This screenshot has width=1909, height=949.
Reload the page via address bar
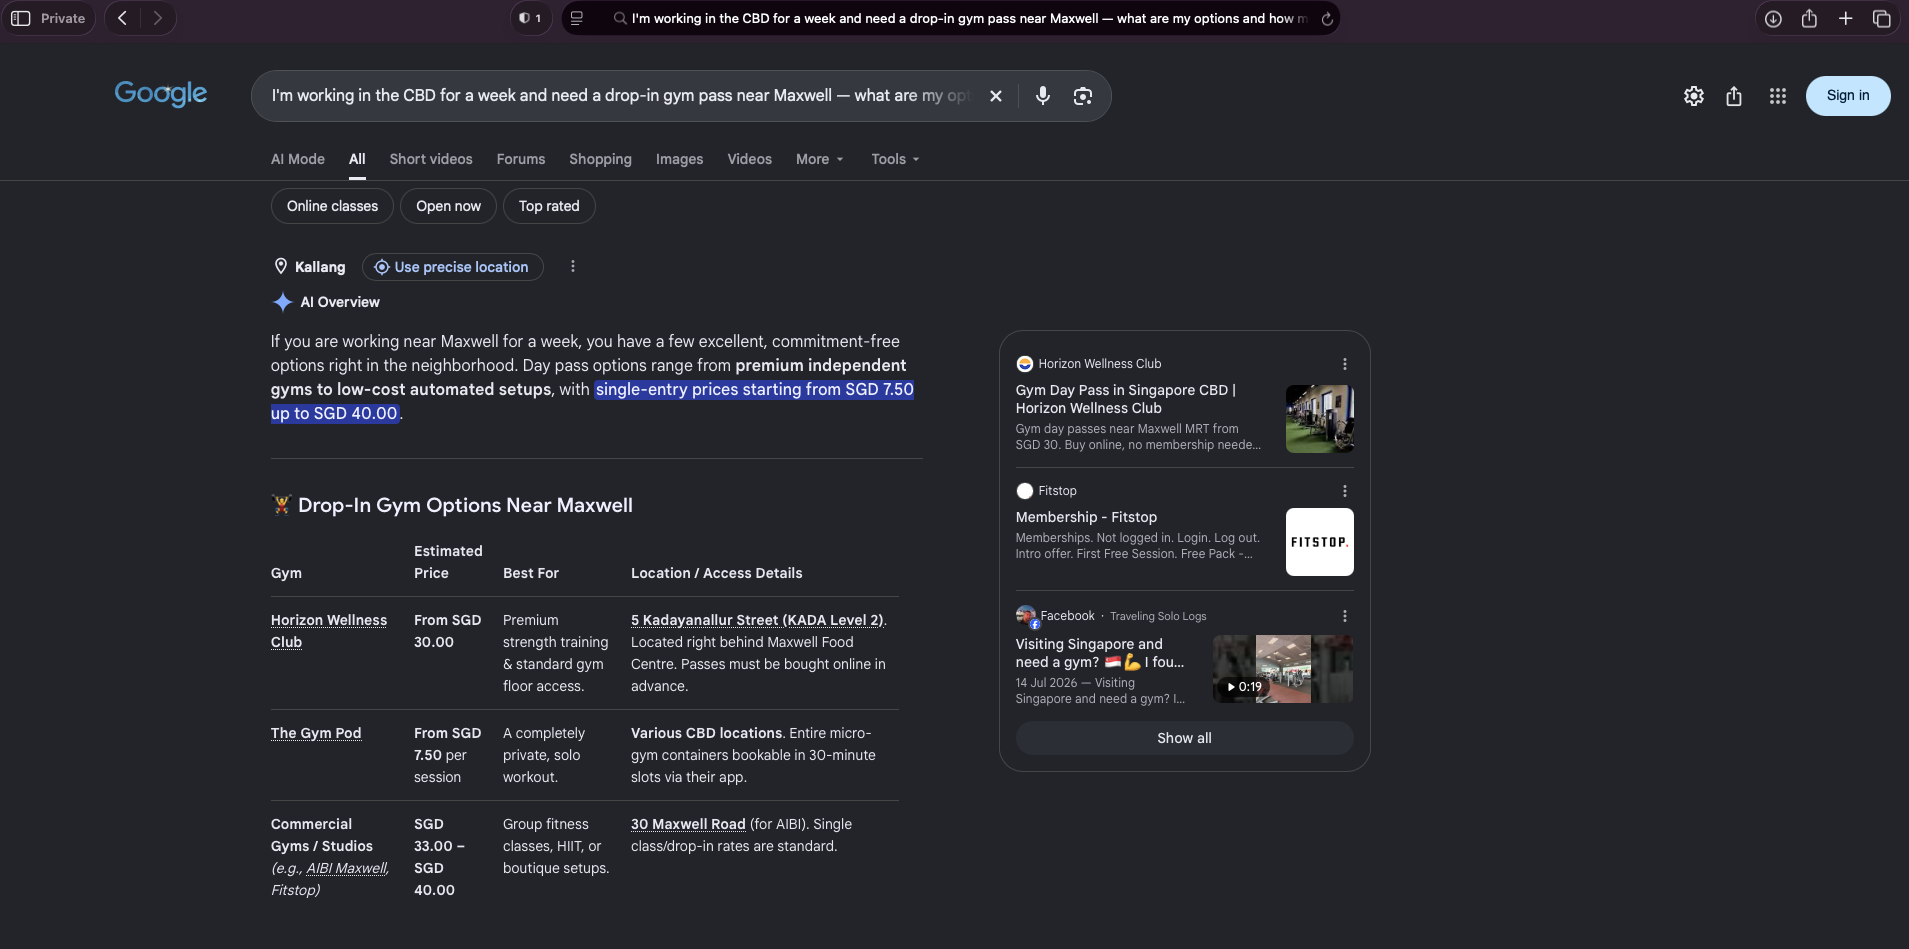[x=1327, y=18]
